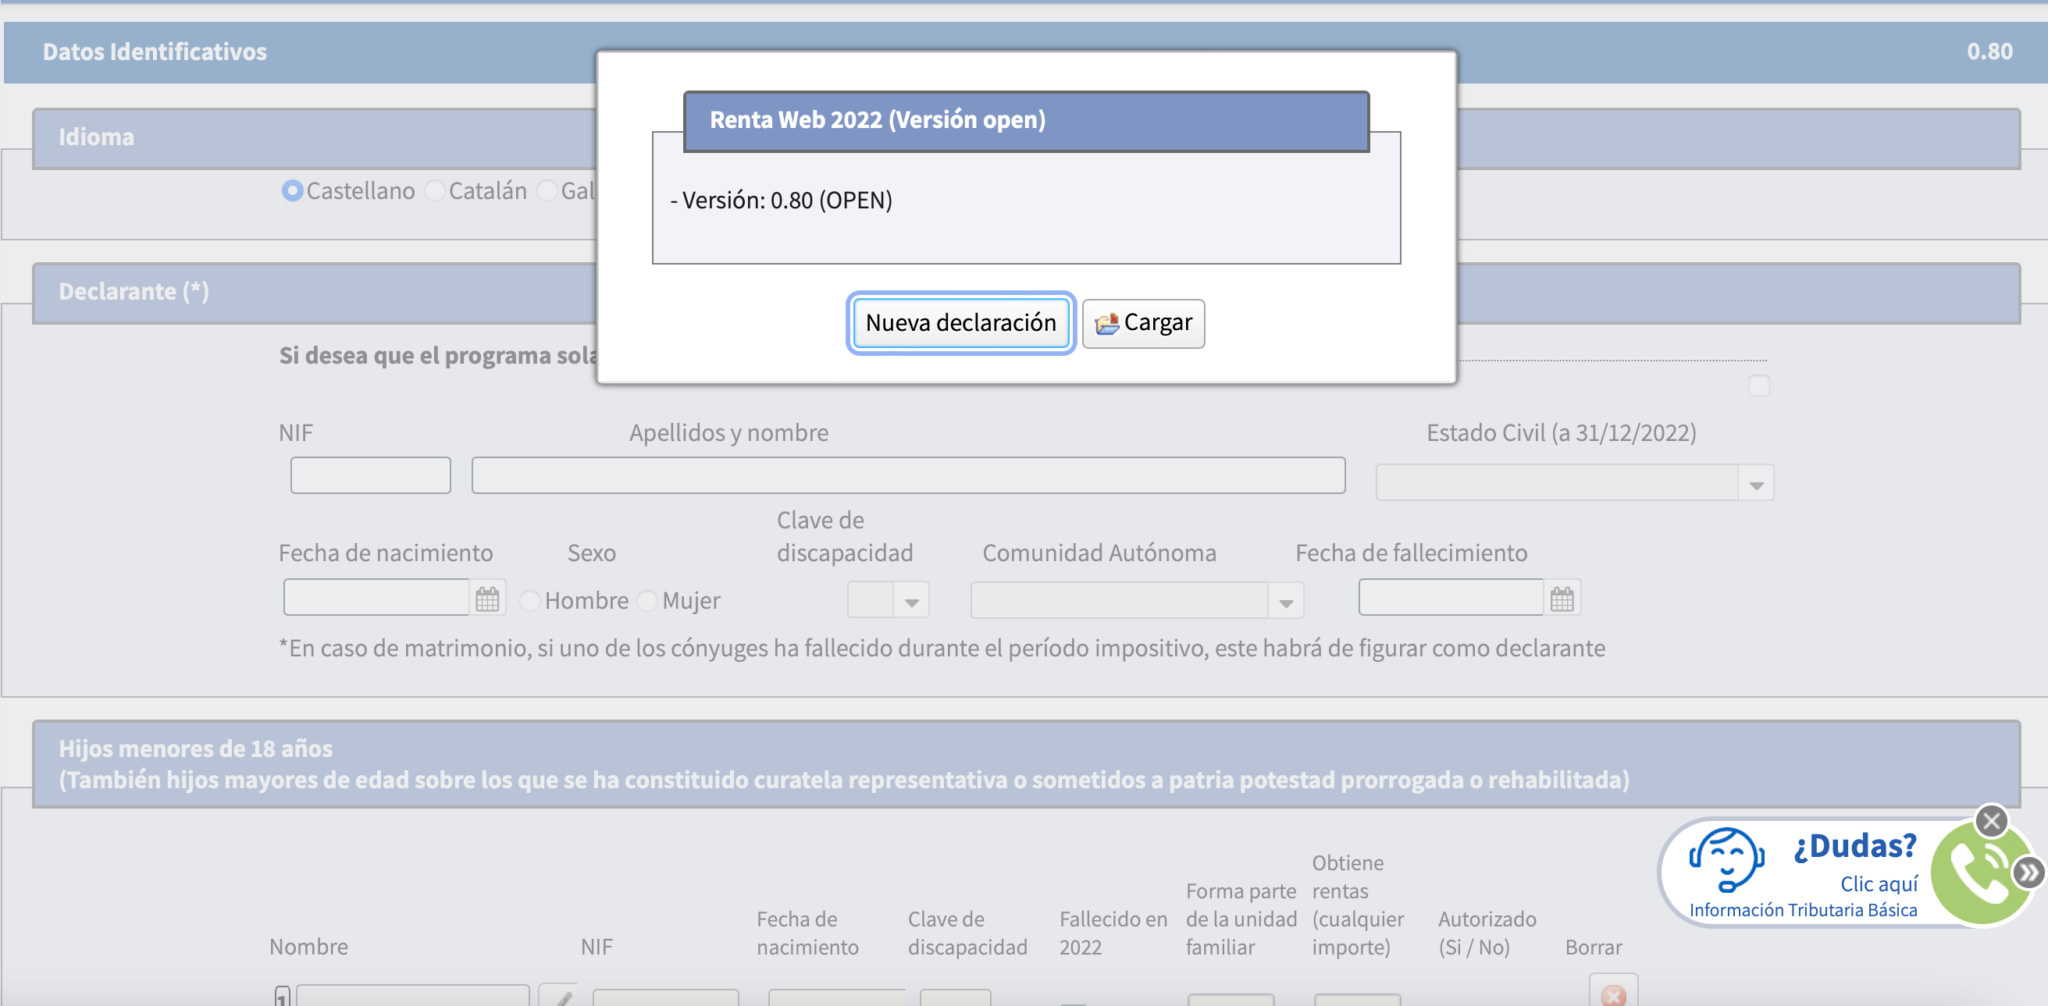Select the Castellano language option
2048x1006 pixels.
tap(292, 191)
